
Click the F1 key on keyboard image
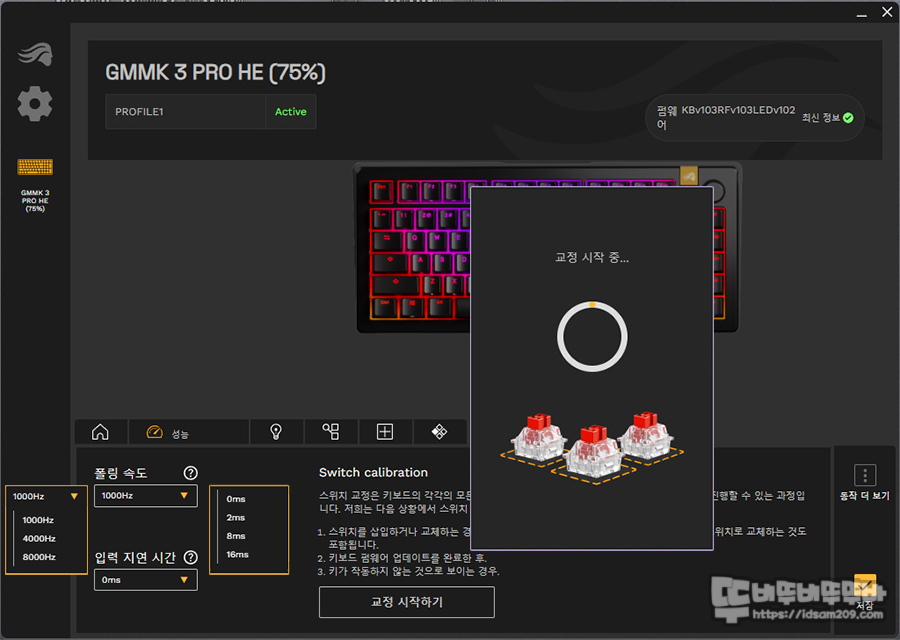pos(409,191)
